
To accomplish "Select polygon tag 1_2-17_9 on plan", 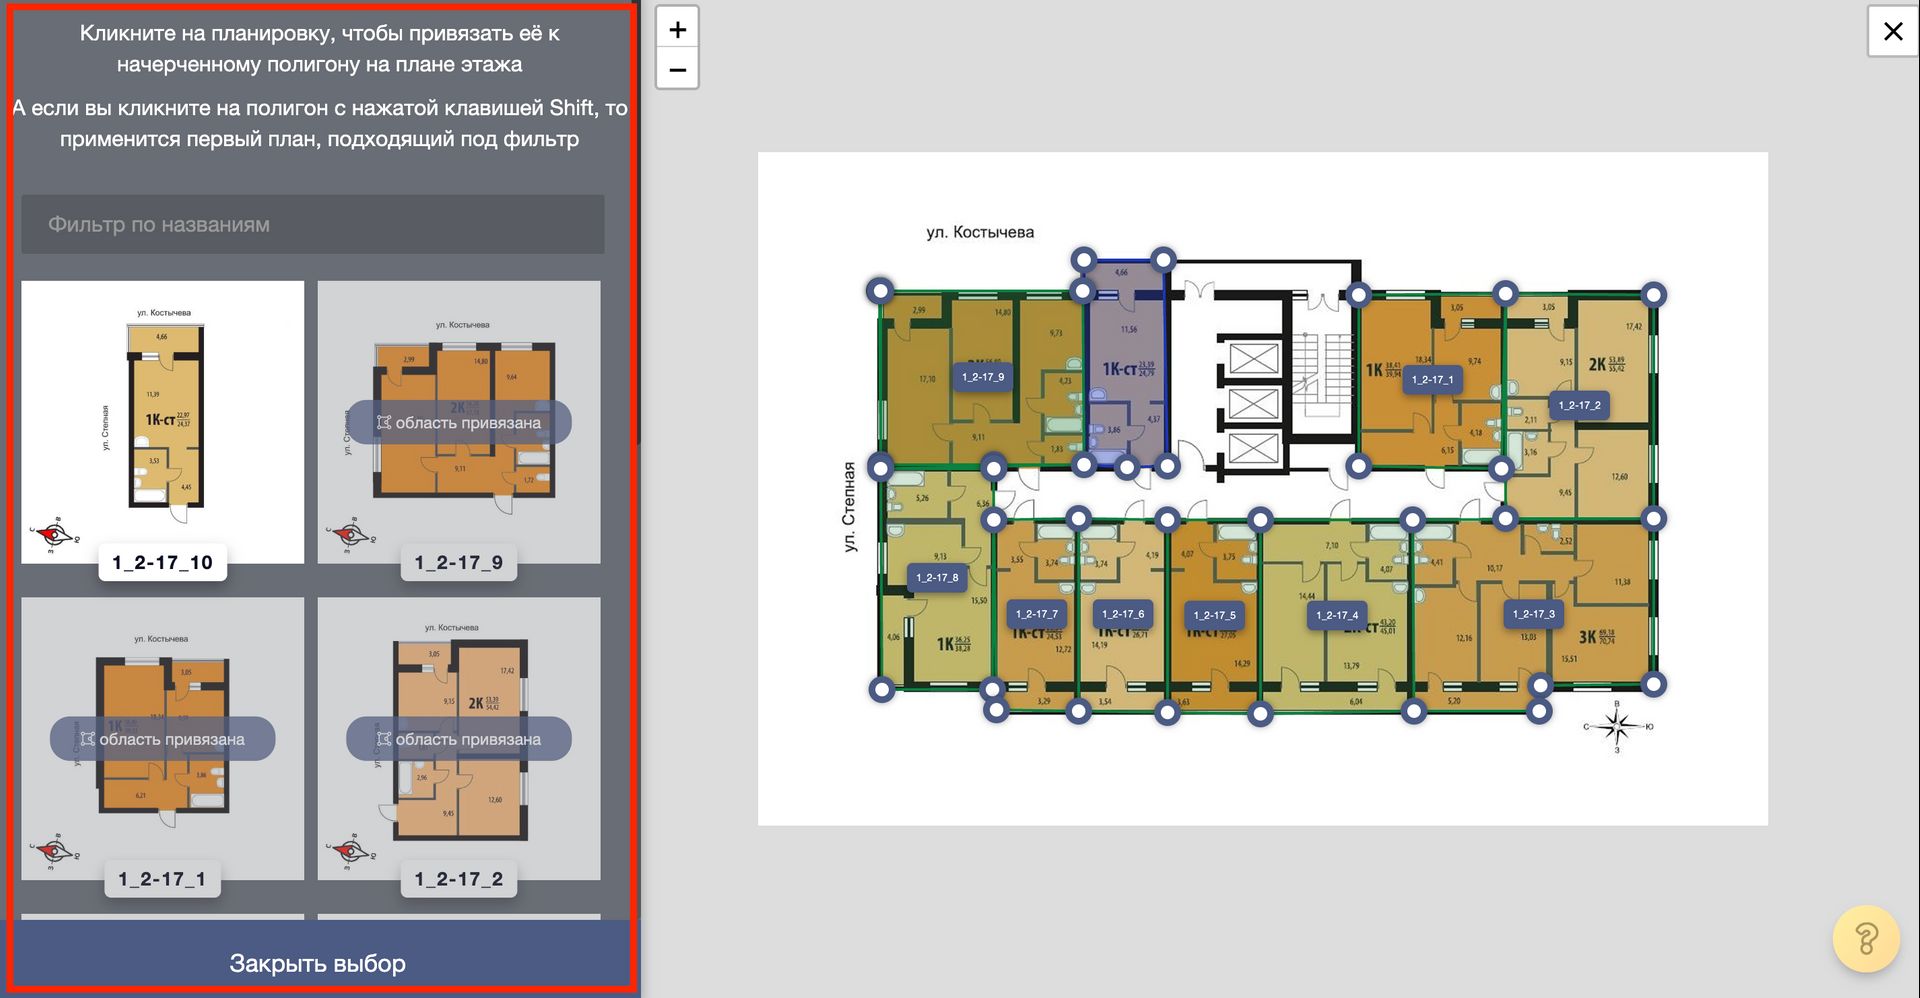I will (983, 377).
